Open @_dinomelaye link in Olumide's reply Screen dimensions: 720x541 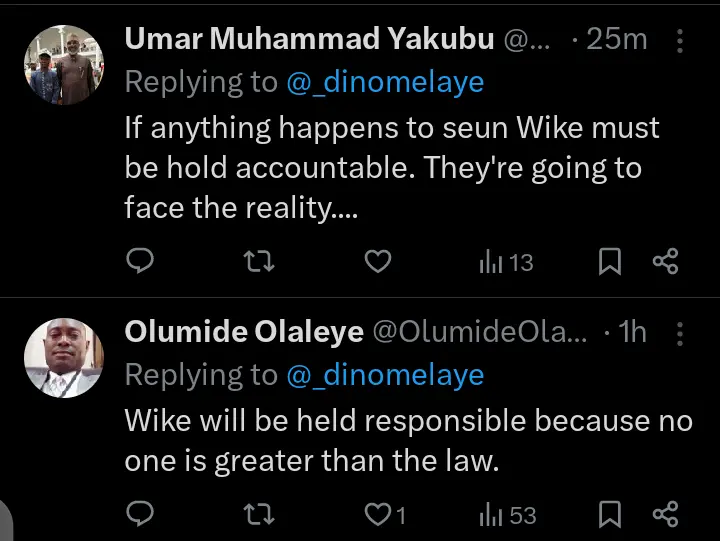point(385,375)
